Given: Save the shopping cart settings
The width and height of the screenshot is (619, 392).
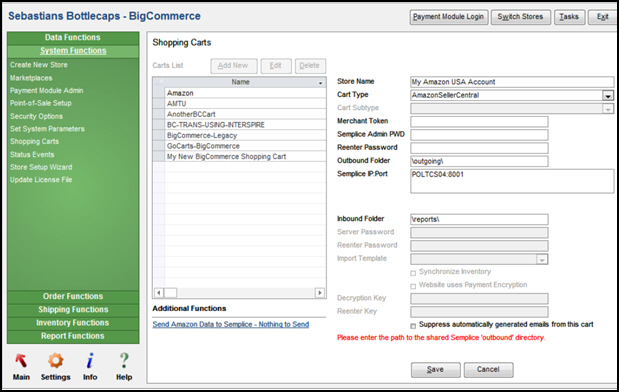Looking at the screenshot, I should (435, 370).
